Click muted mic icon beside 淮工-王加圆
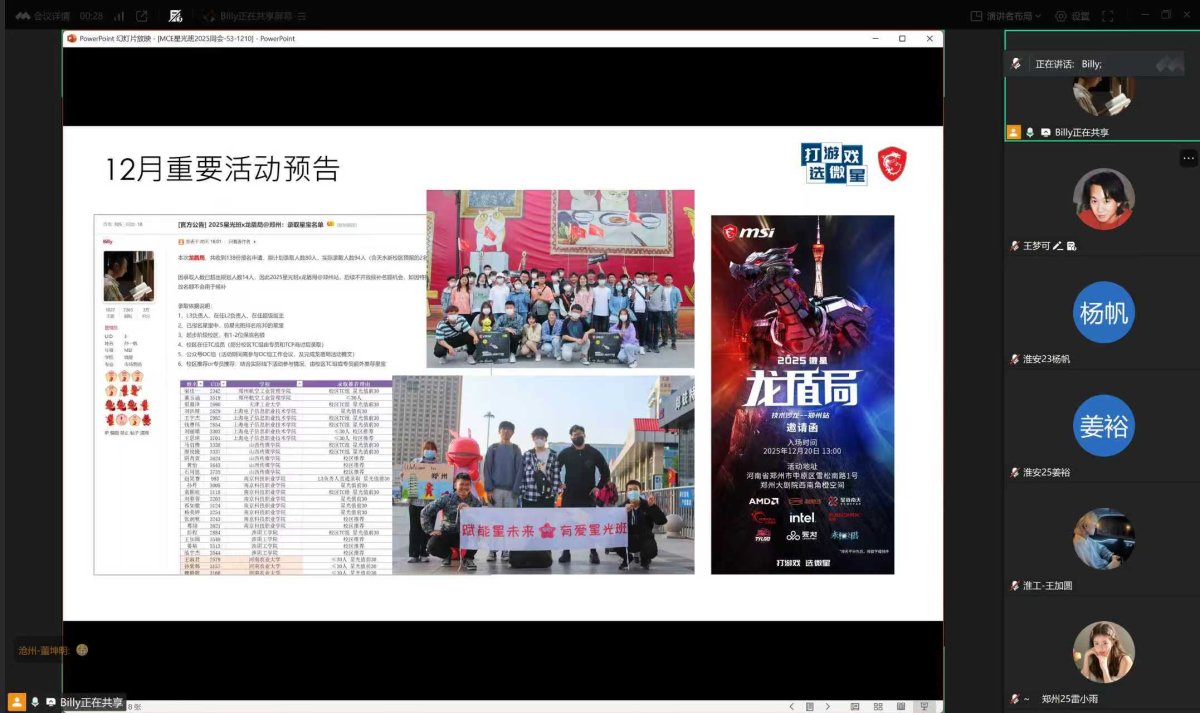 pyautogui.click(x=1014, y=586)
